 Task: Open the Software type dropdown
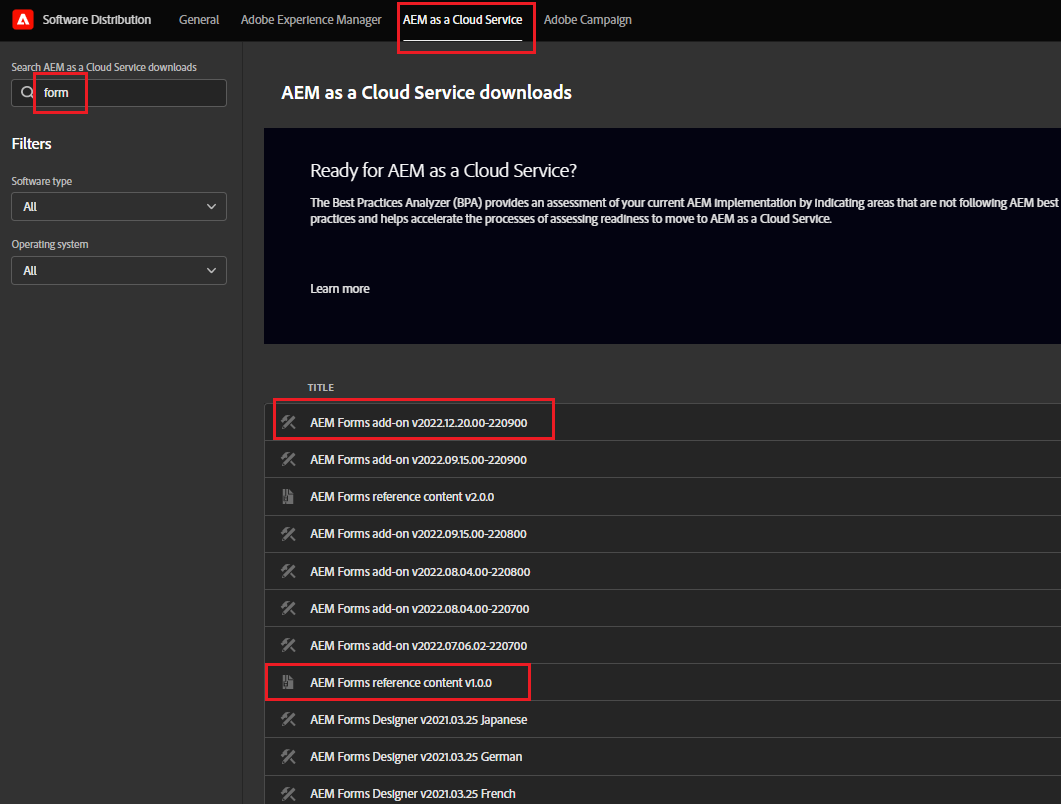[118, 206]
